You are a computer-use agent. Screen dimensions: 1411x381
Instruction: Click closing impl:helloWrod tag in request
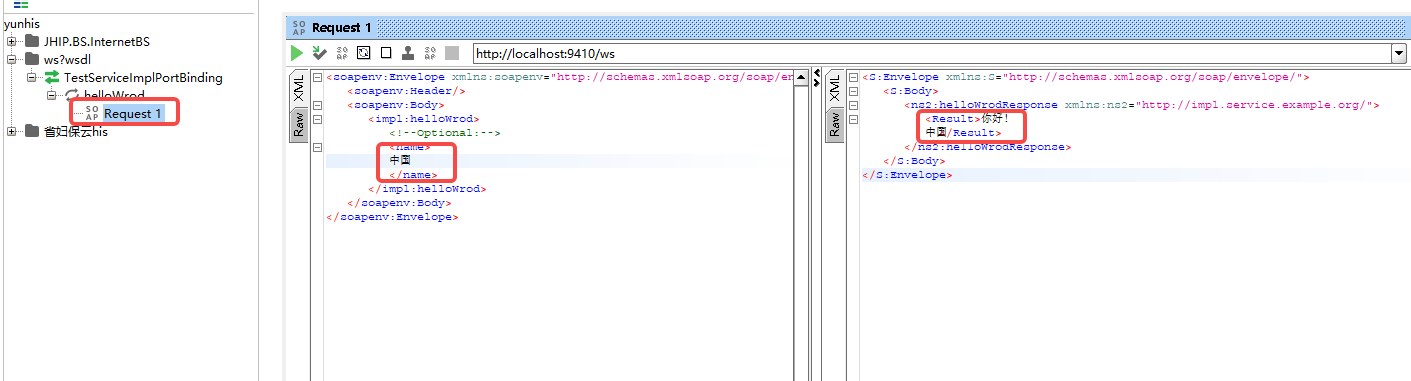426,188
